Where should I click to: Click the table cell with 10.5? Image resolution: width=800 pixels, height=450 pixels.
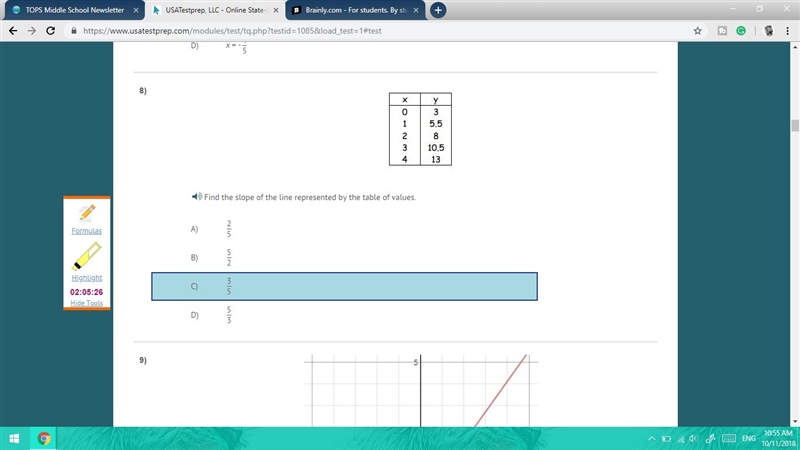pos(436,147)
